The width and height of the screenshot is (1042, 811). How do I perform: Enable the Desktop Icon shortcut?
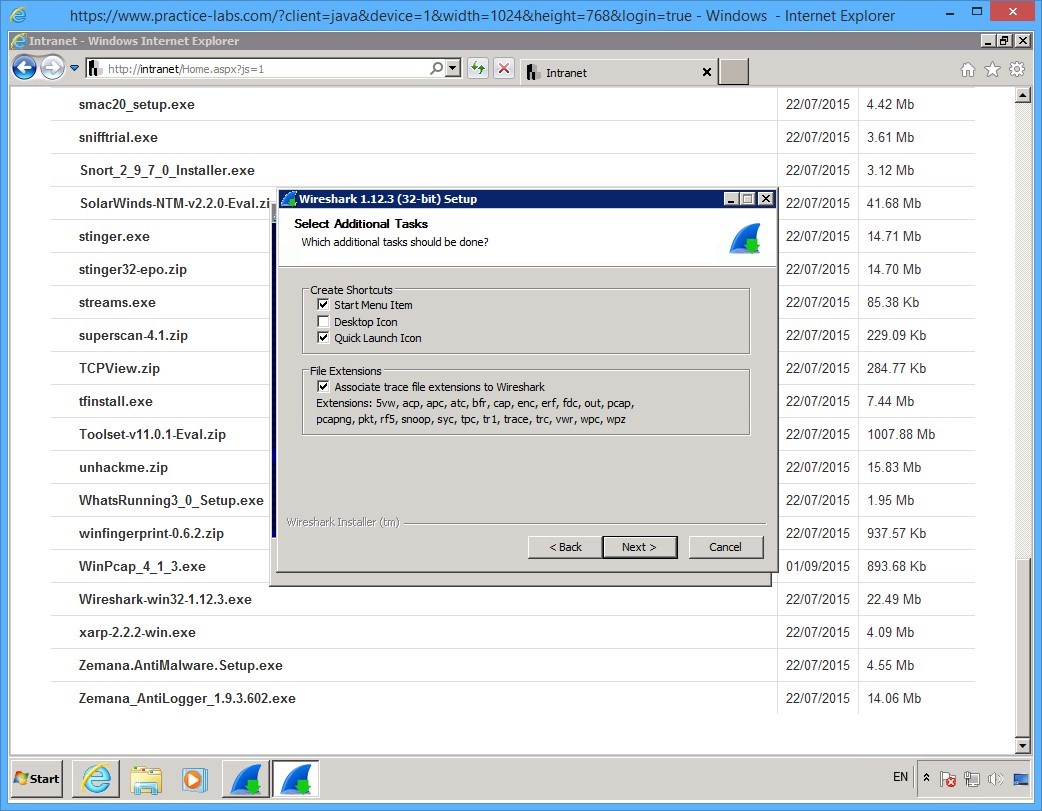323,321
